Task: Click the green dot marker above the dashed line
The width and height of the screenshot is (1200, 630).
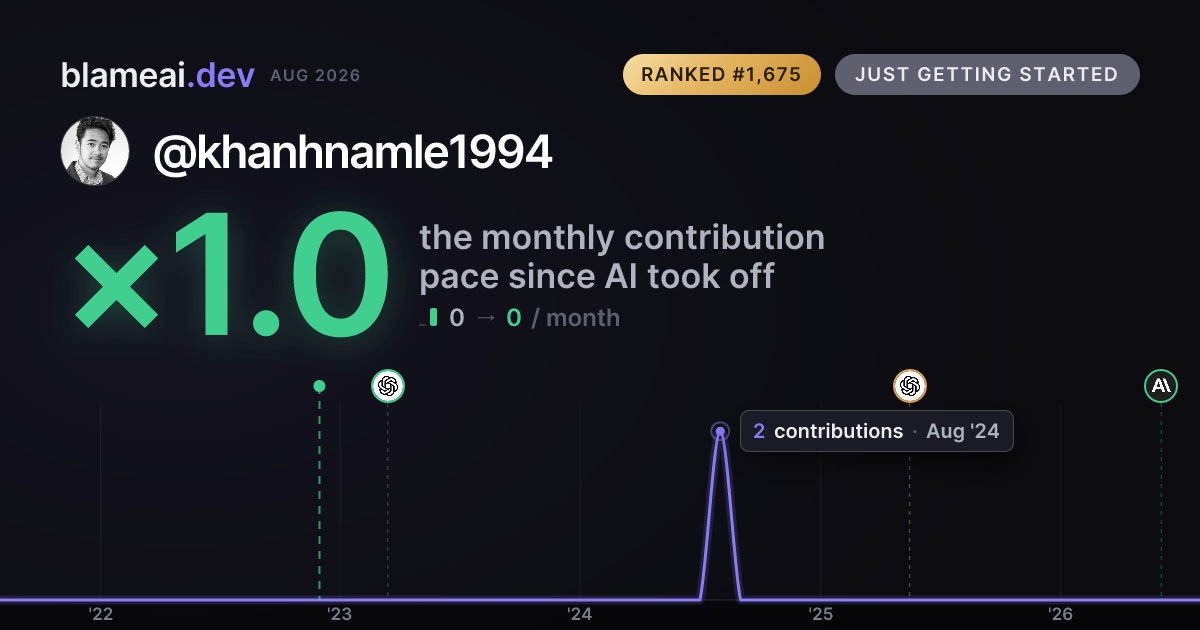Action: click(319, 386)
